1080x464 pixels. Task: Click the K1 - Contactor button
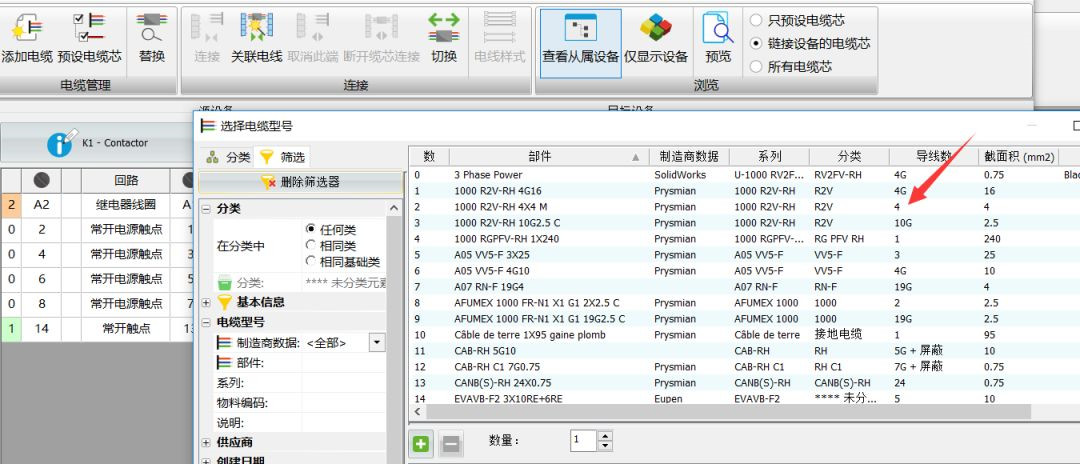[x=98, y=143]
